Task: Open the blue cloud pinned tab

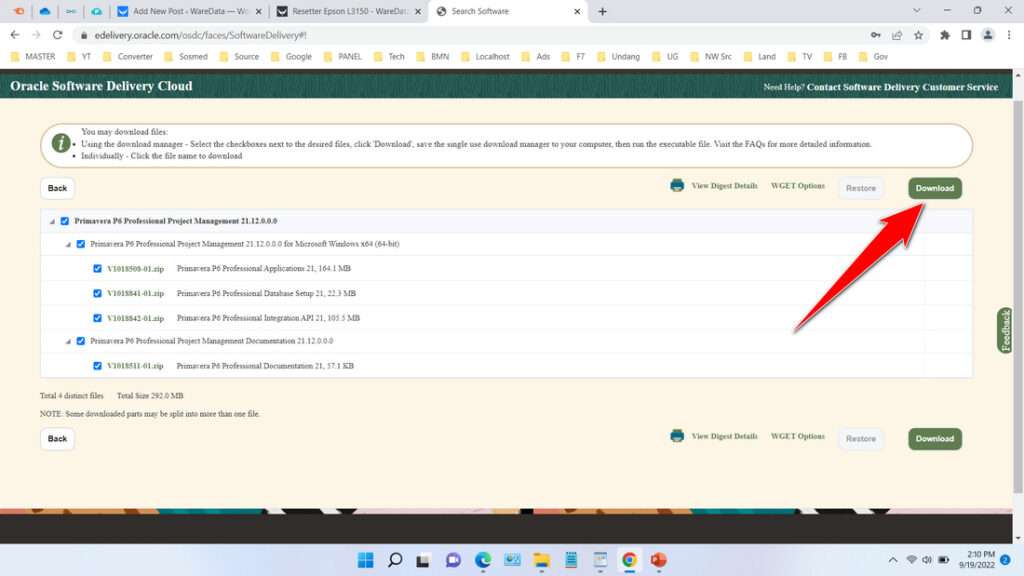Action: tap(44, 11)
